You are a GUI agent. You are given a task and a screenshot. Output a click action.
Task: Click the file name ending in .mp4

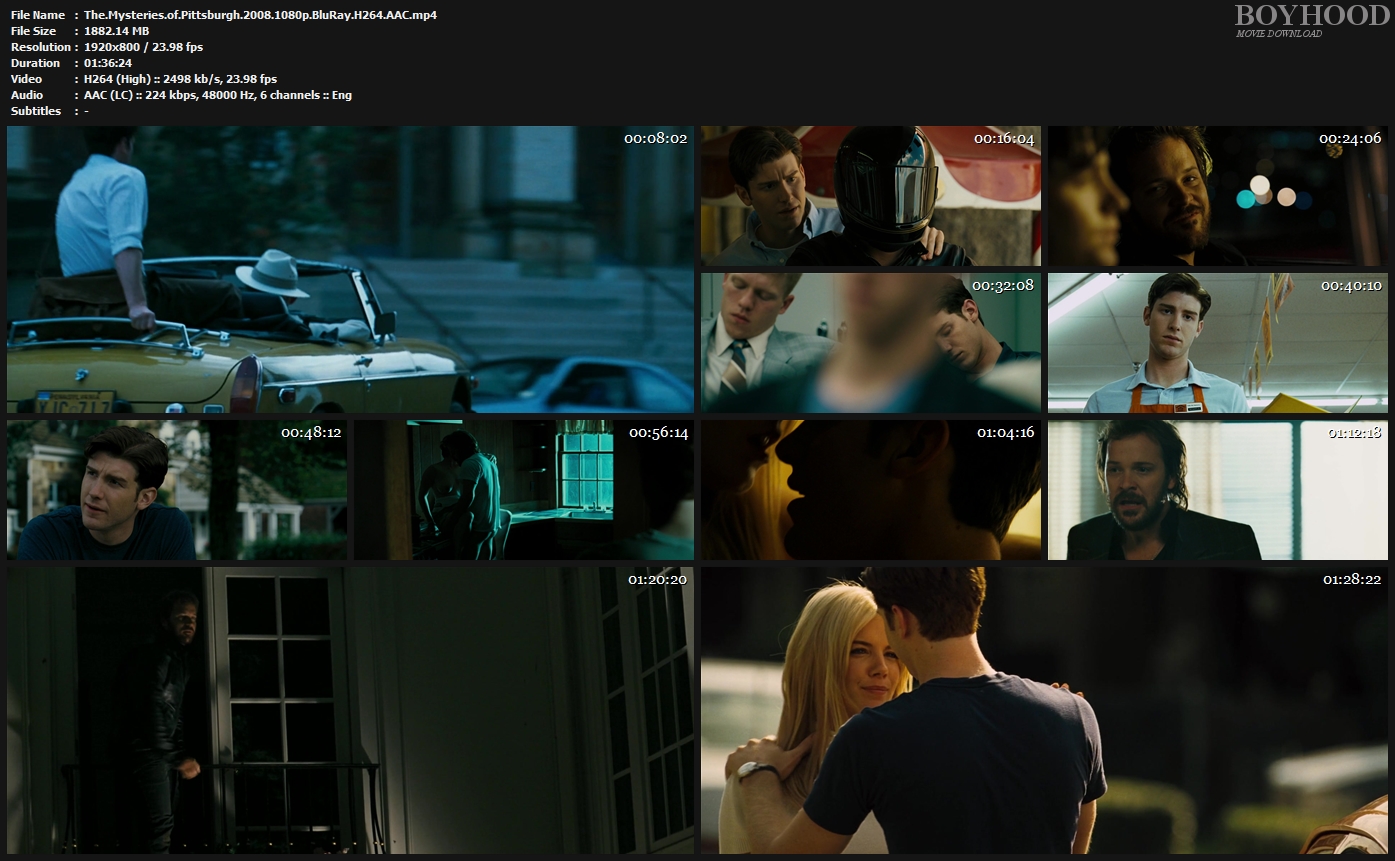[x=260, y=15]
